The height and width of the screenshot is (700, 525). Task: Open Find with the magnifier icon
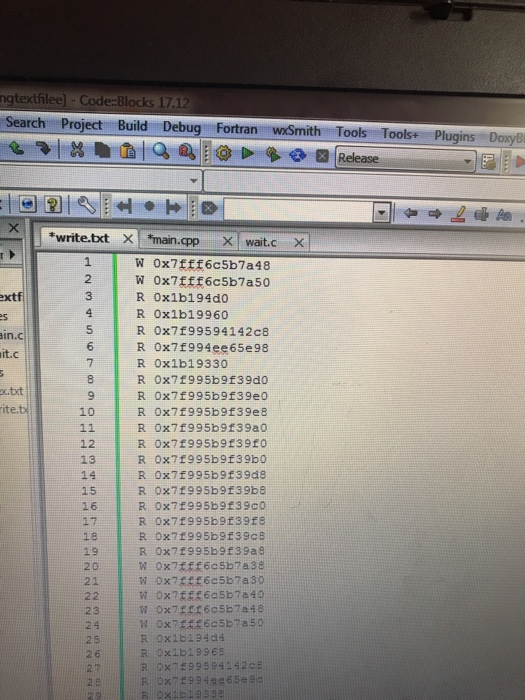pos(161,151)
